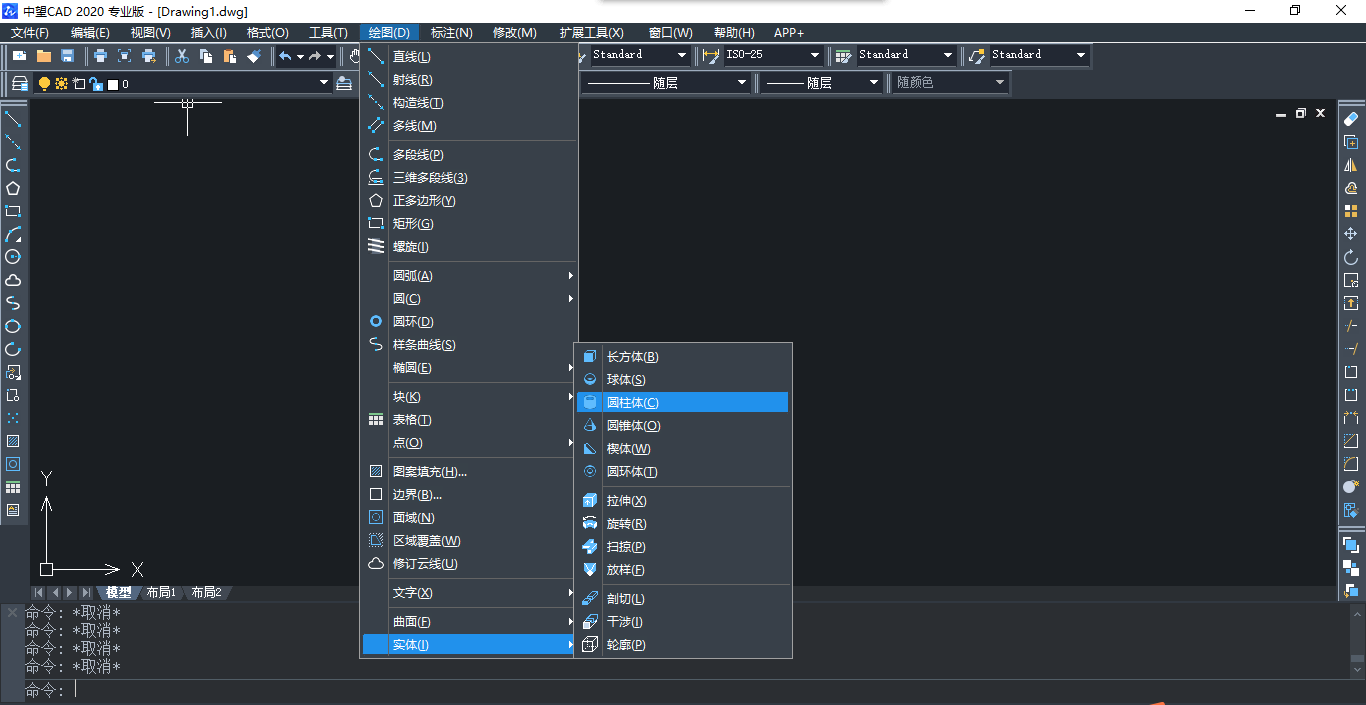Switch to the 布局1 layout tab
Image resolution: width=1366 pixels, height=705 pixels.
tap(161, 592)
